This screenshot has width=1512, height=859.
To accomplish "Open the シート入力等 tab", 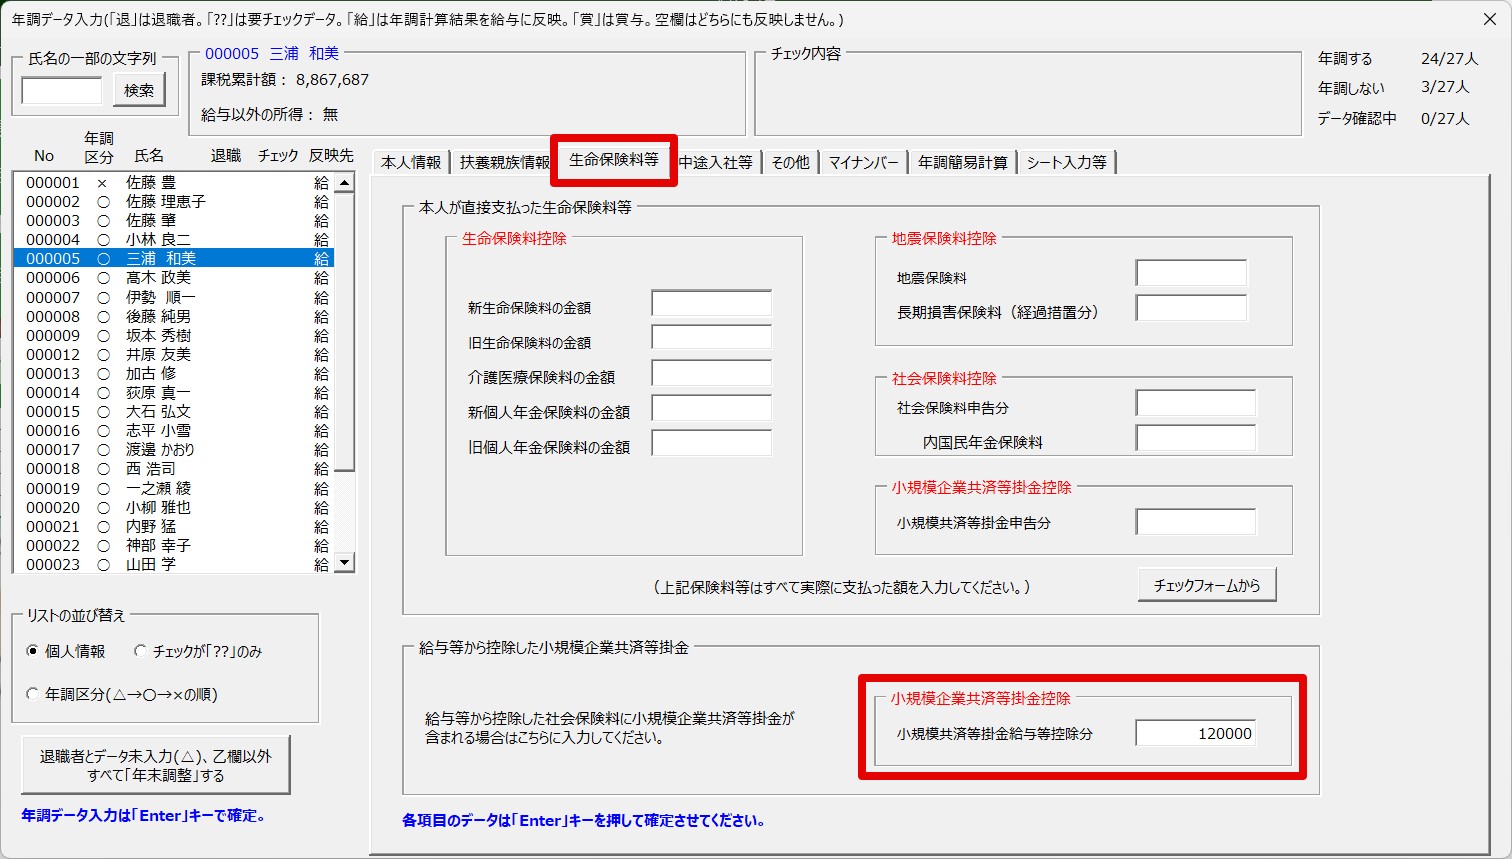I will 1066,162.
